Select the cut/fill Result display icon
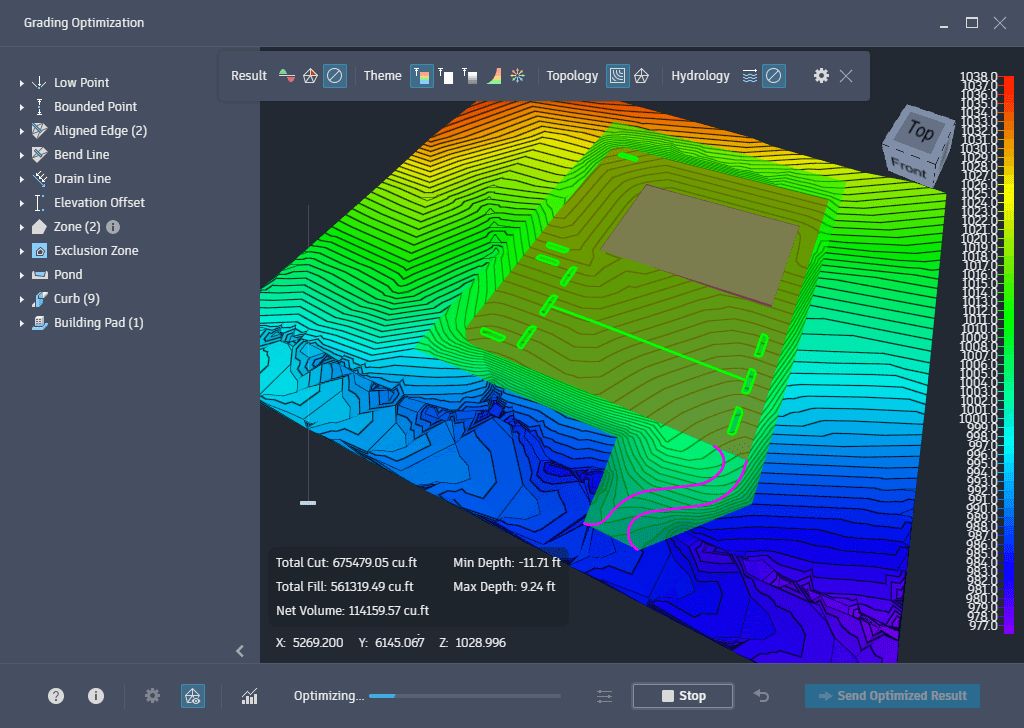The height and width of the screenshot is (728, 1024). 287,76
